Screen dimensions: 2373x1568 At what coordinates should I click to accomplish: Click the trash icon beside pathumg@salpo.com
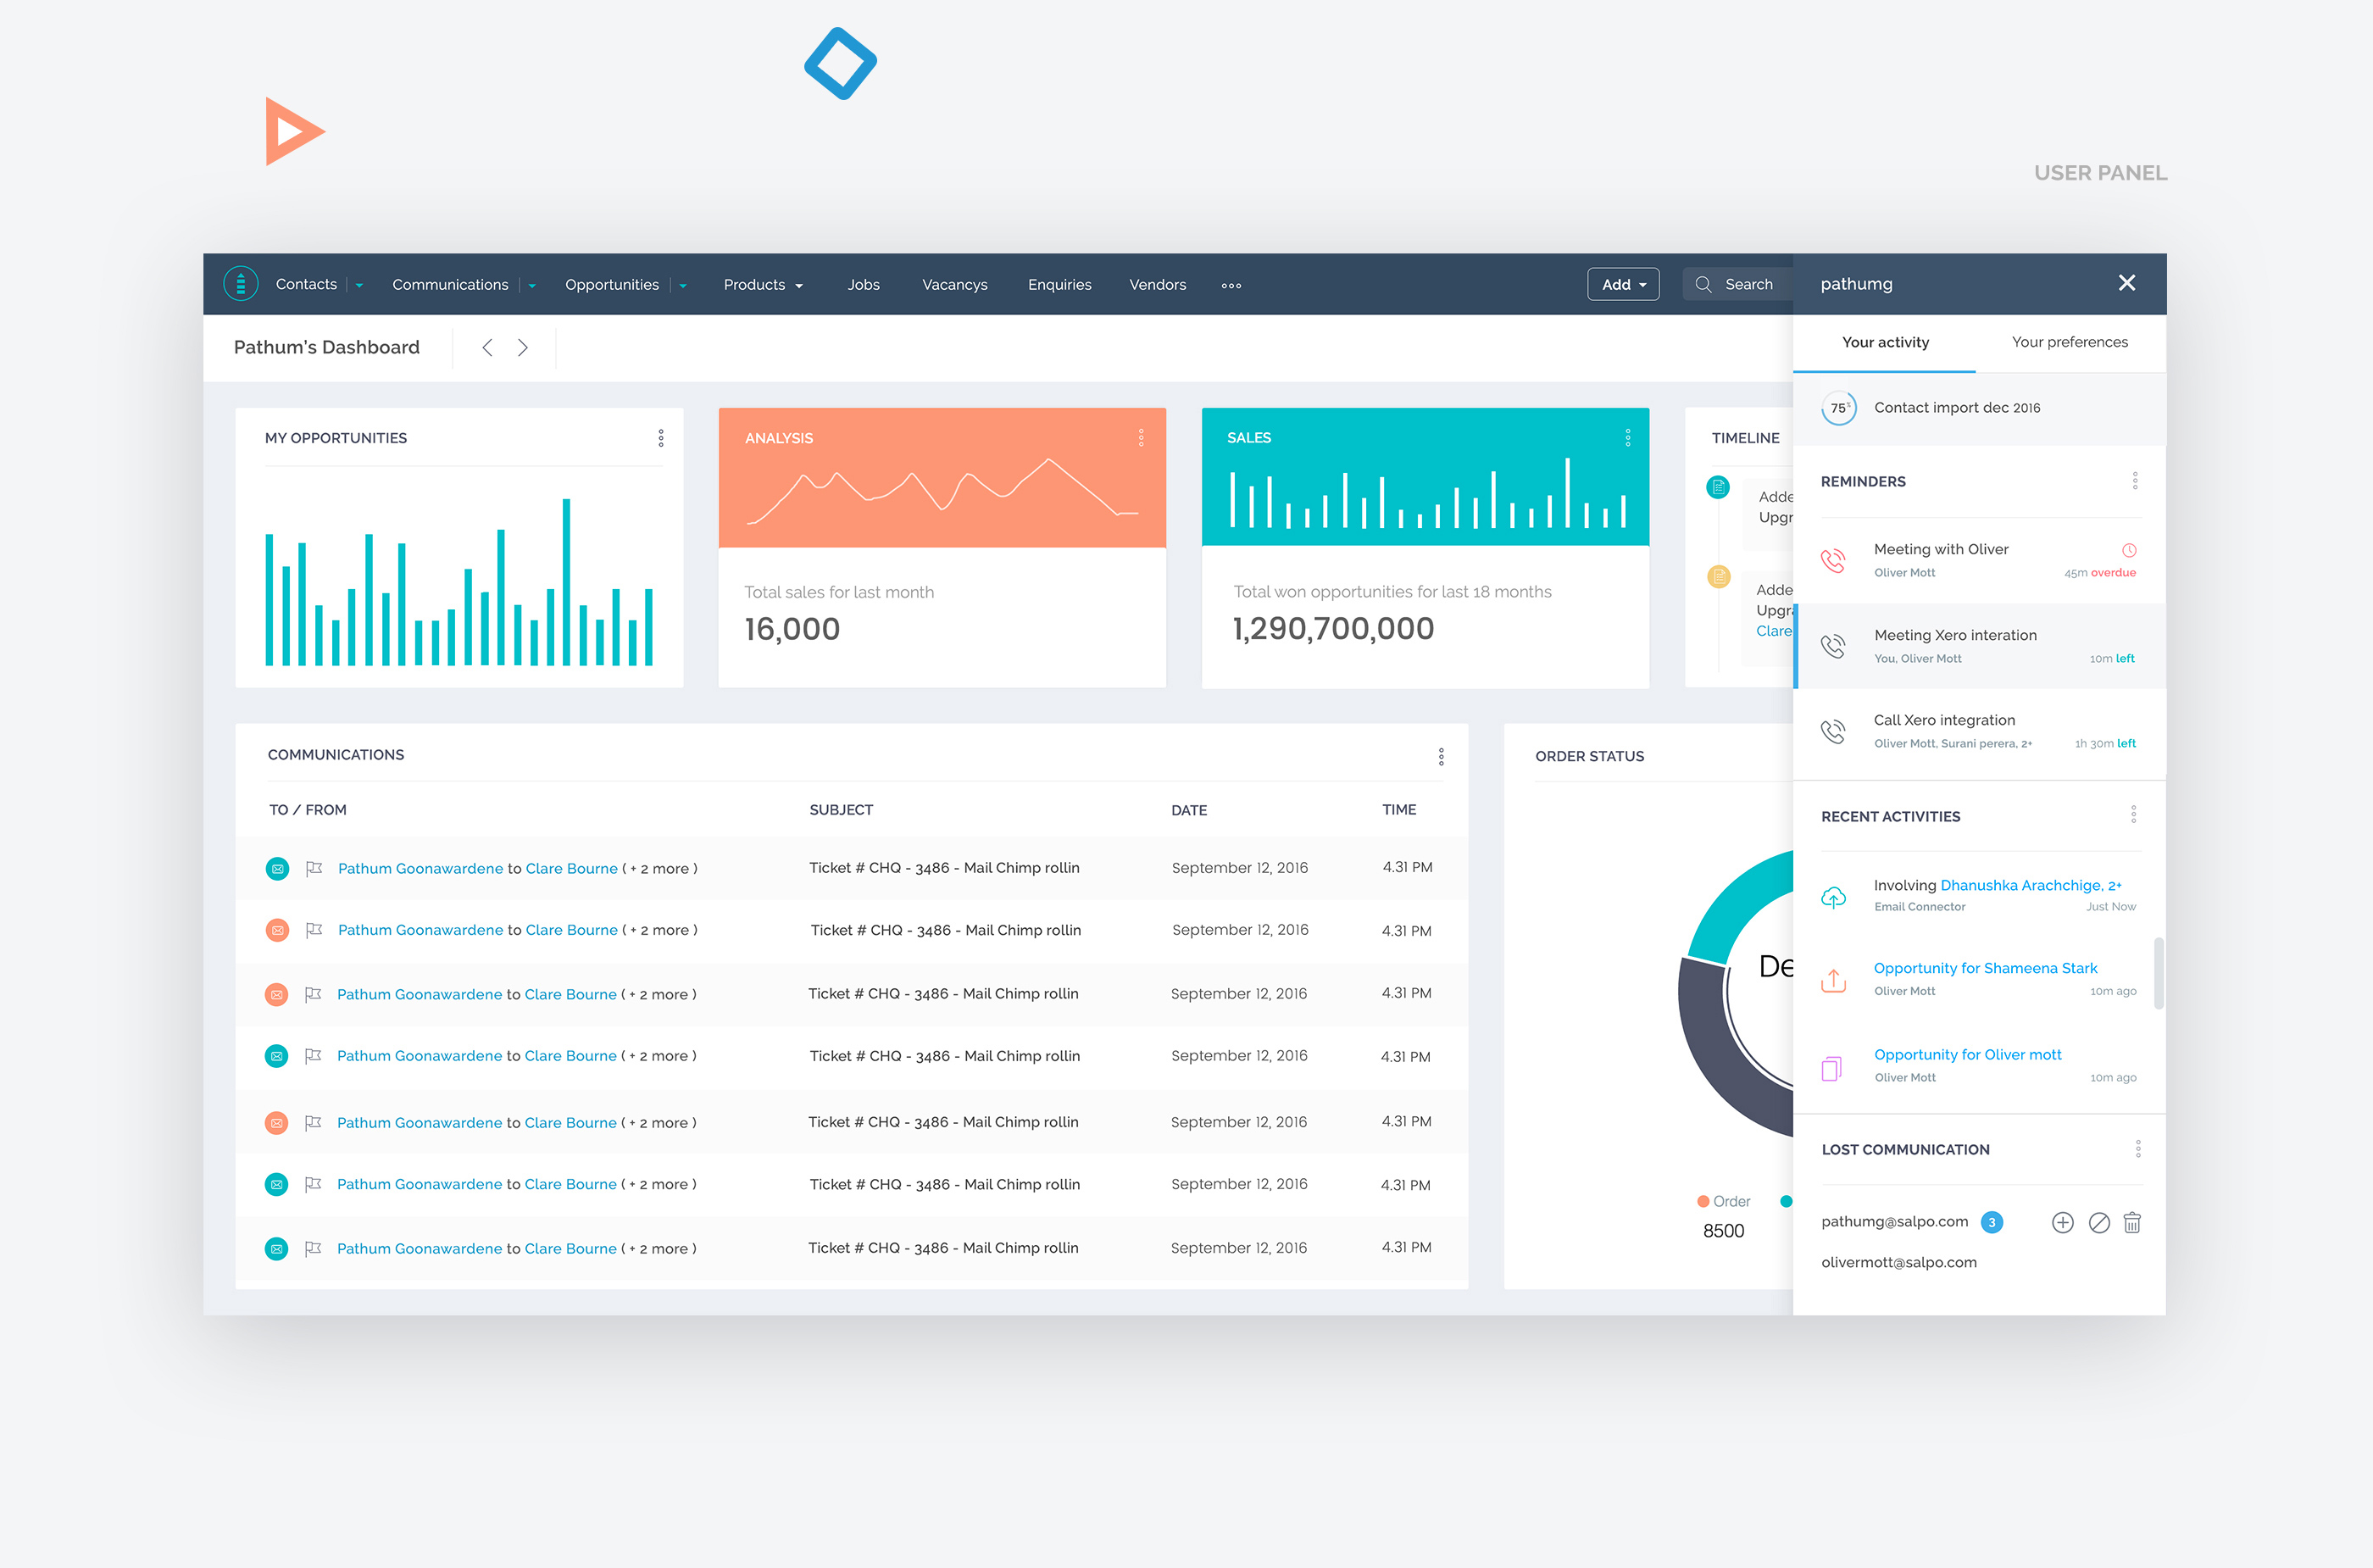tap(2132, 1222)
